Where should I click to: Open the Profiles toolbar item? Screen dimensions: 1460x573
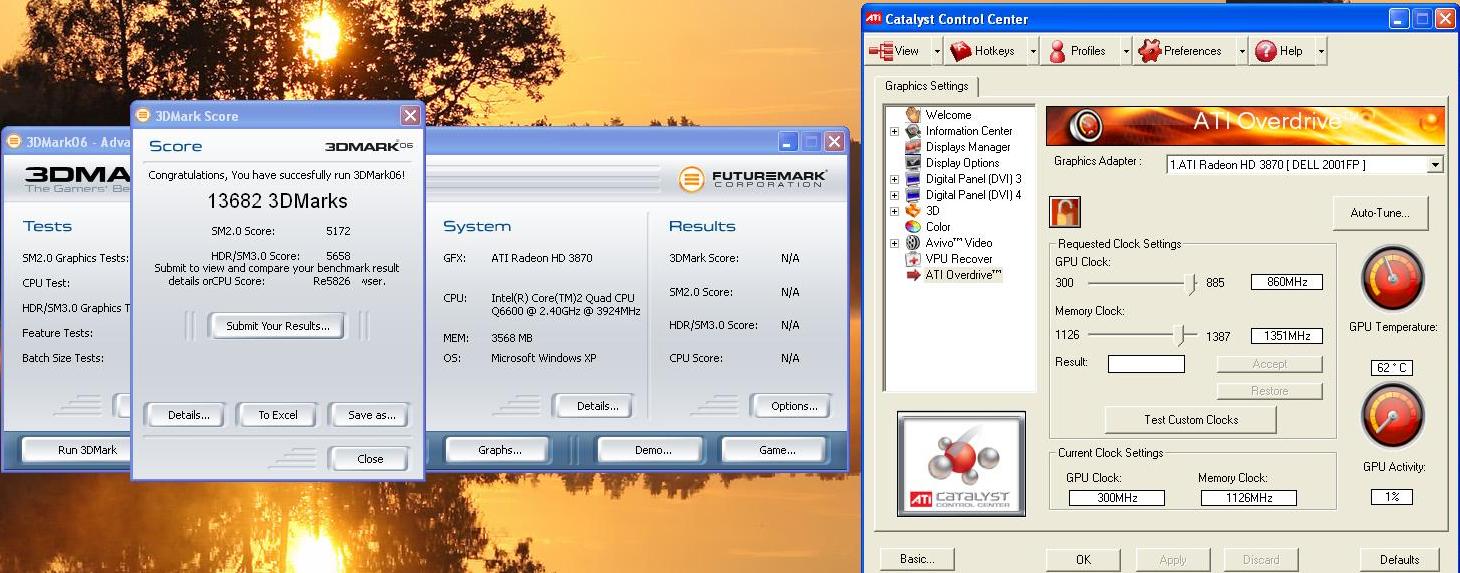point(1077,51)
